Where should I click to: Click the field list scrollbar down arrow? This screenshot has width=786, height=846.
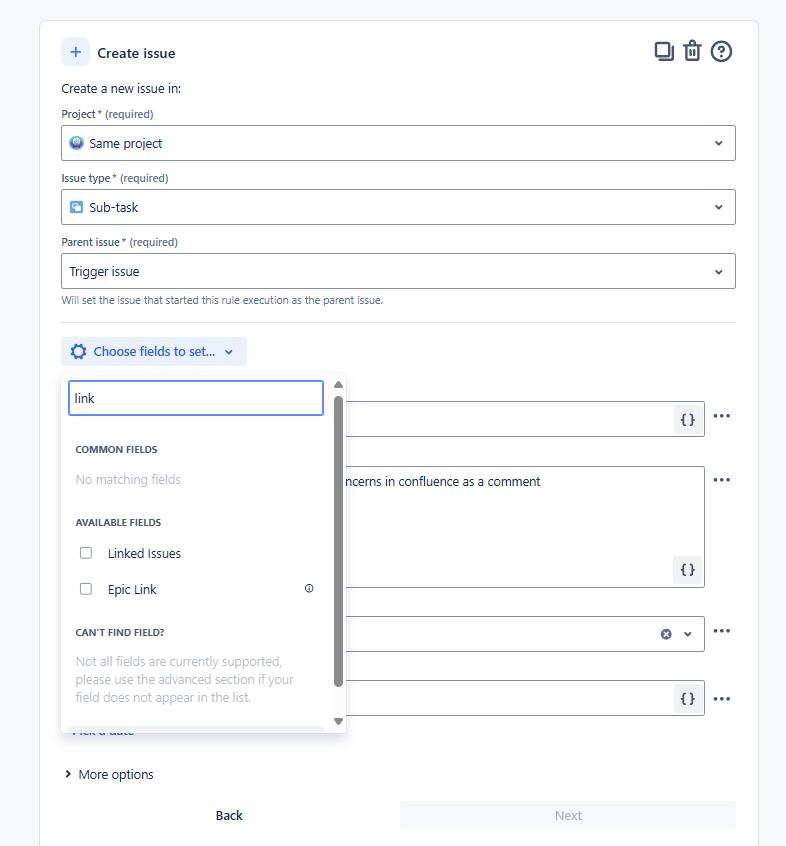point(338,721)
